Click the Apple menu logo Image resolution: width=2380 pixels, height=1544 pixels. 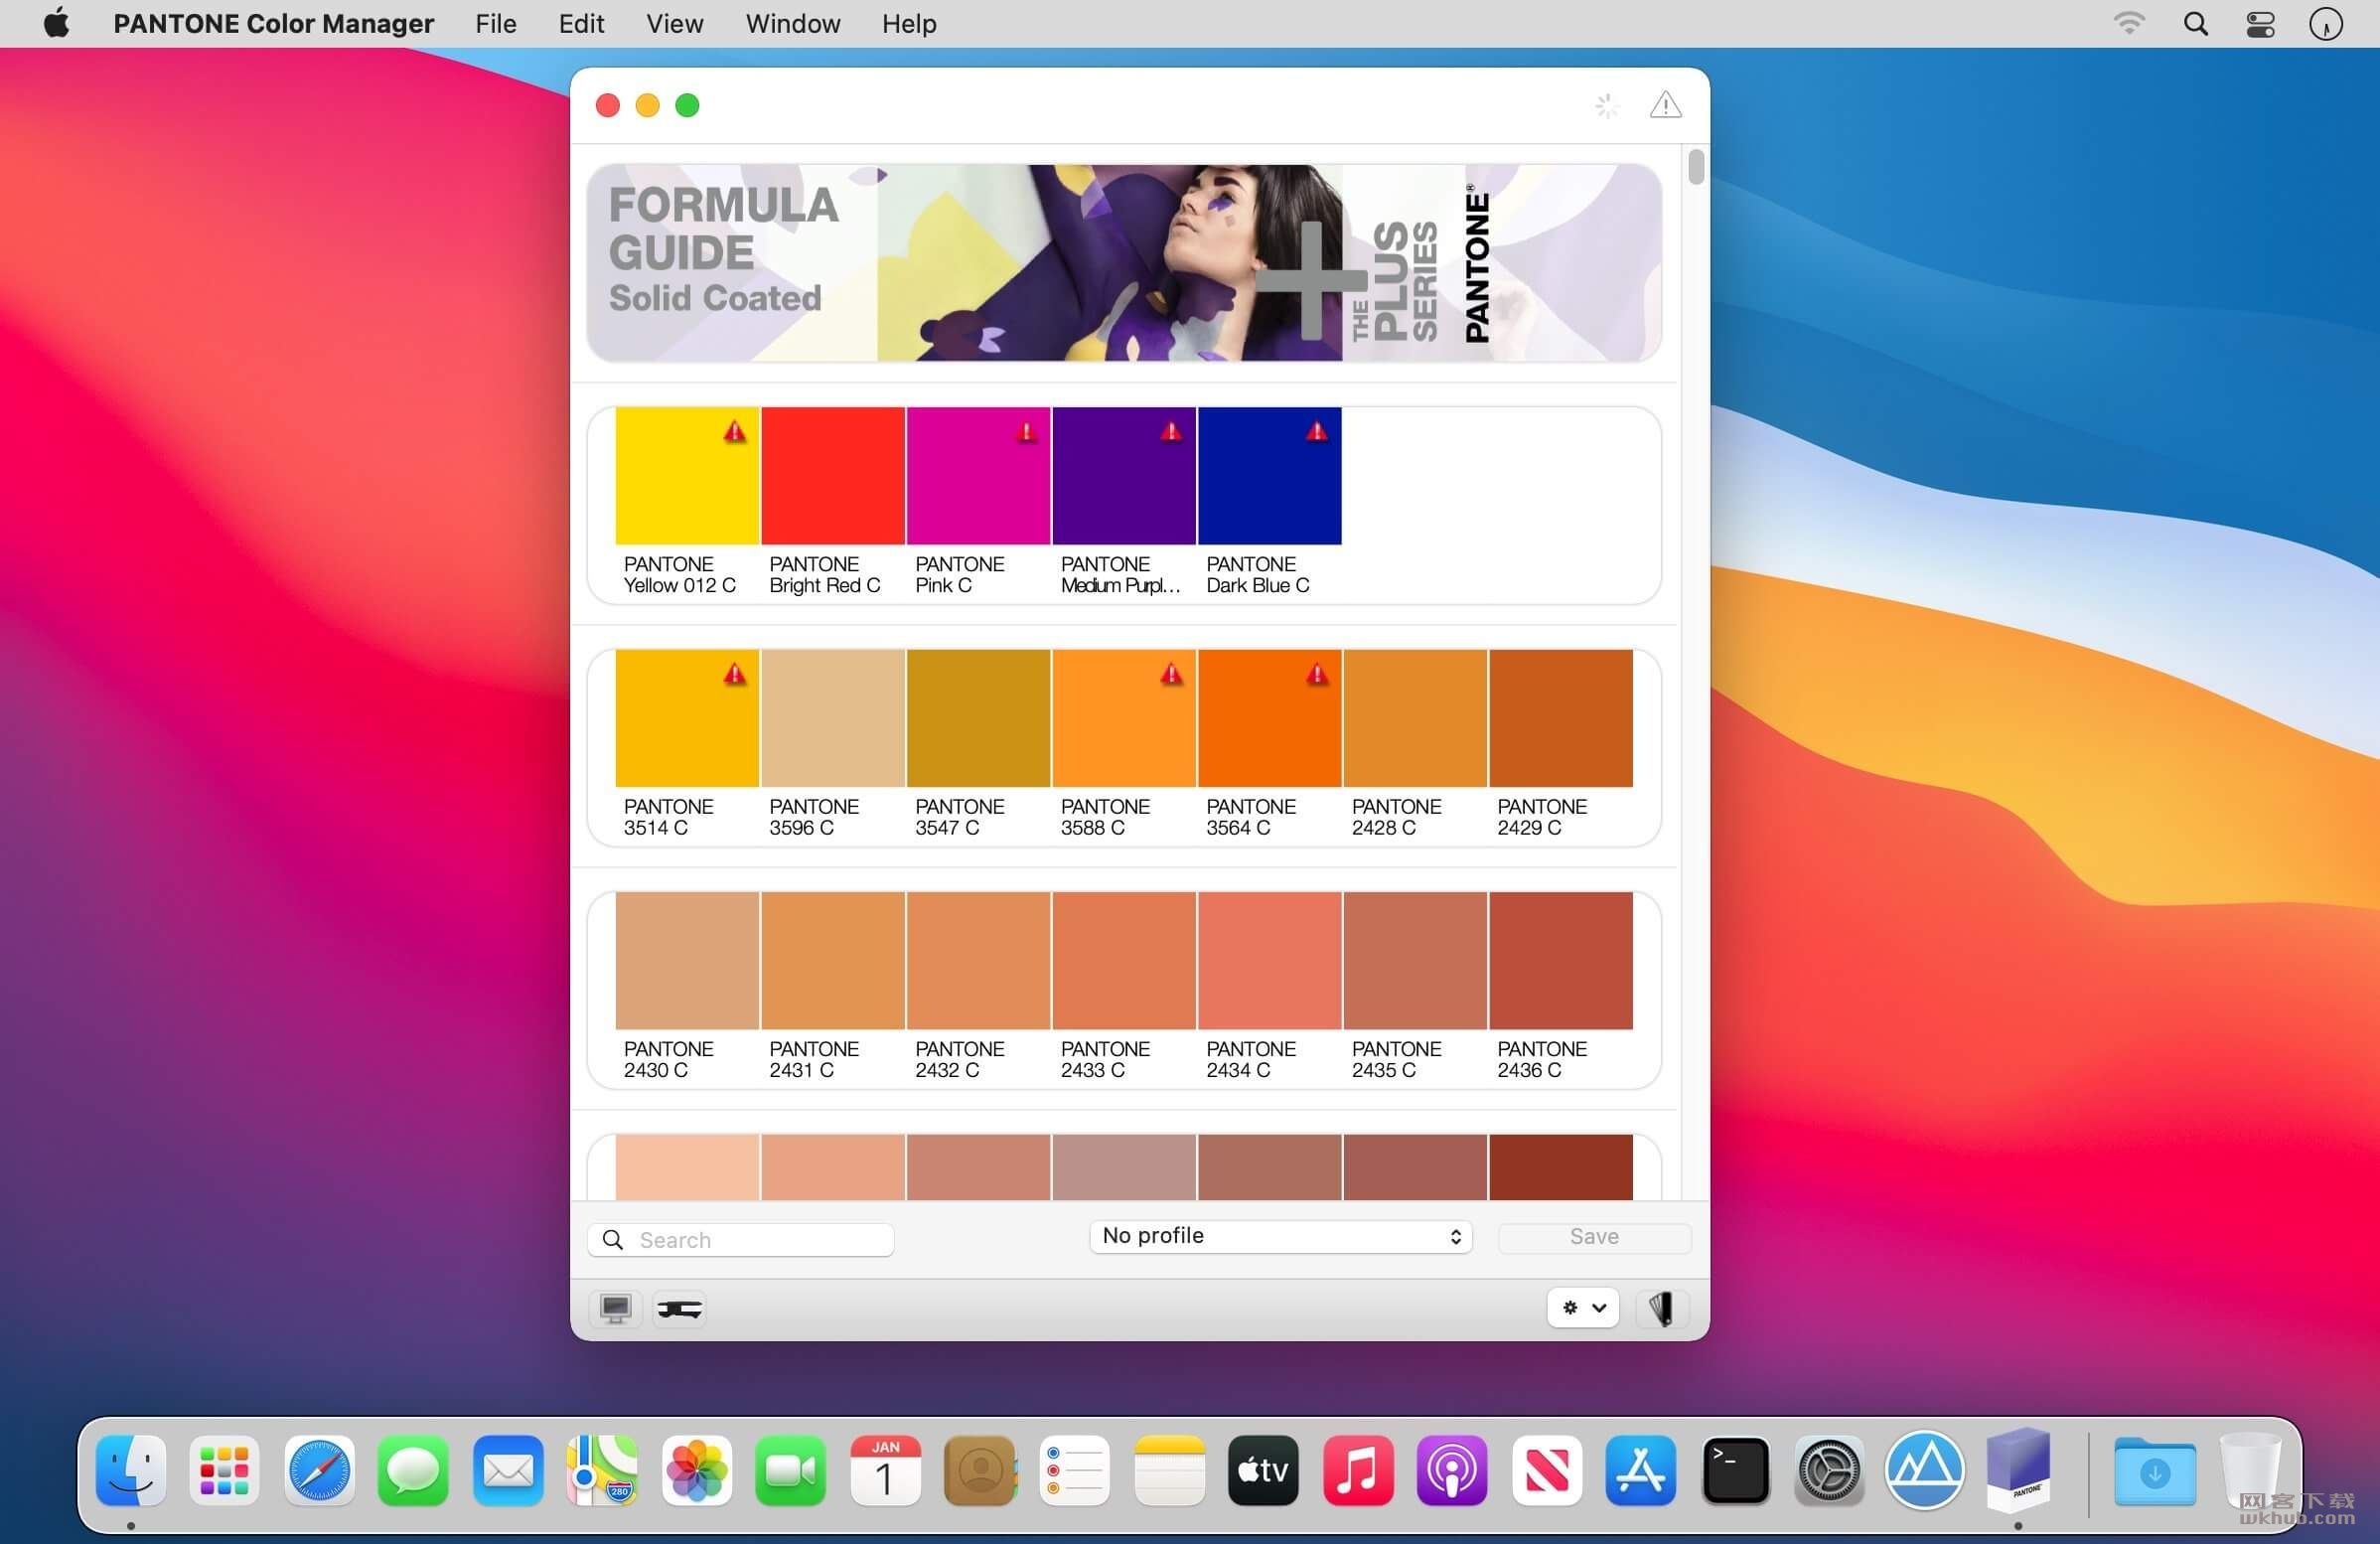[57, 23]
